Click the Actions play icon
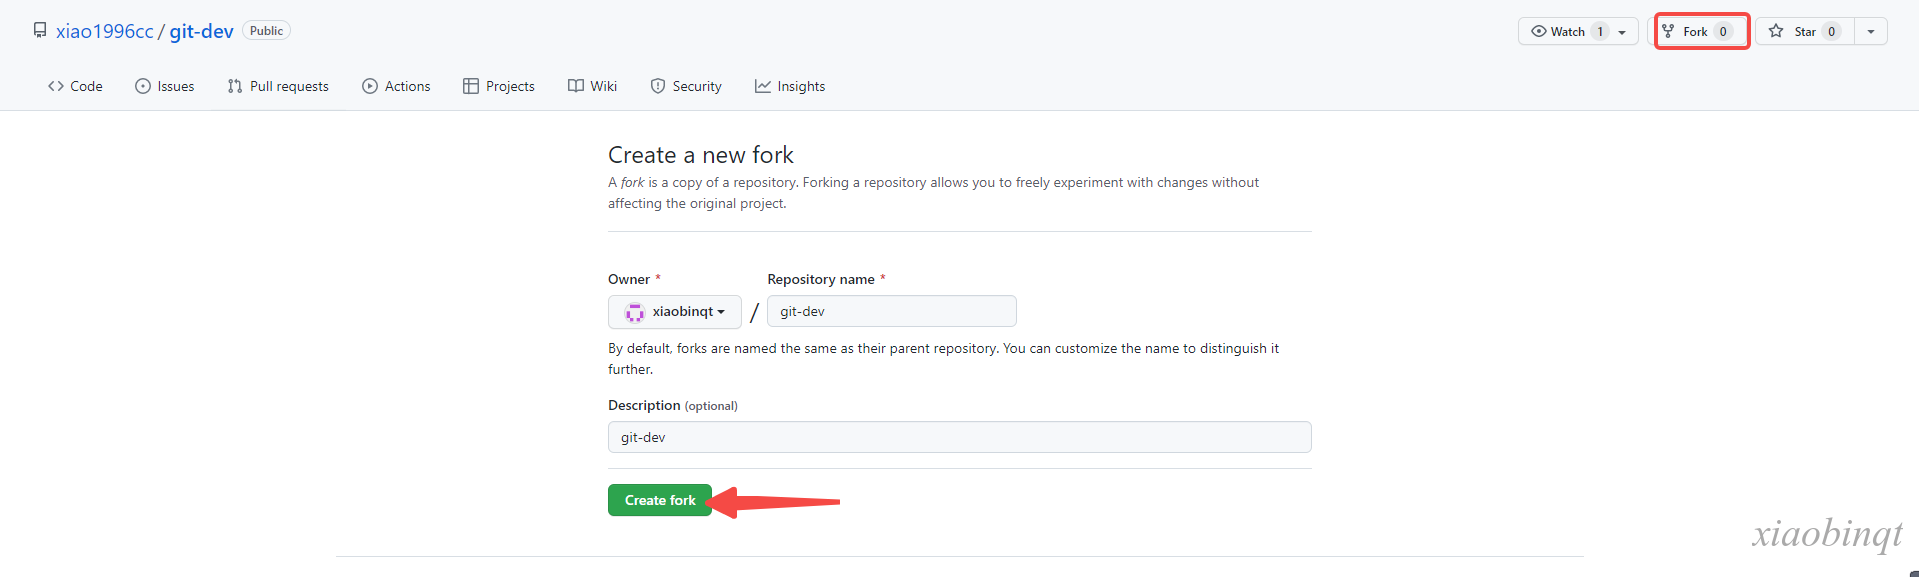 coord(370,86)
